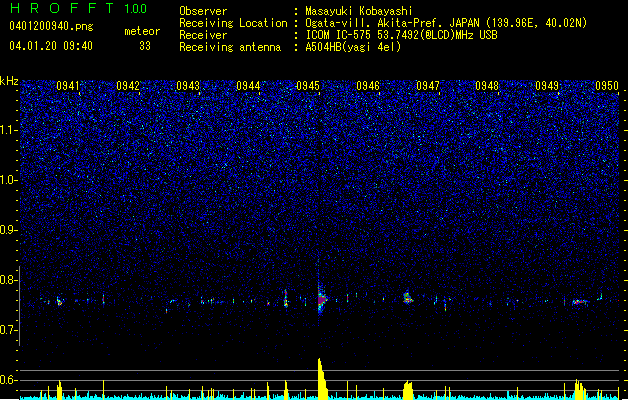Click the strong purple meteor echo at 0945
The image size is (629, 400).
click(322, 300)
